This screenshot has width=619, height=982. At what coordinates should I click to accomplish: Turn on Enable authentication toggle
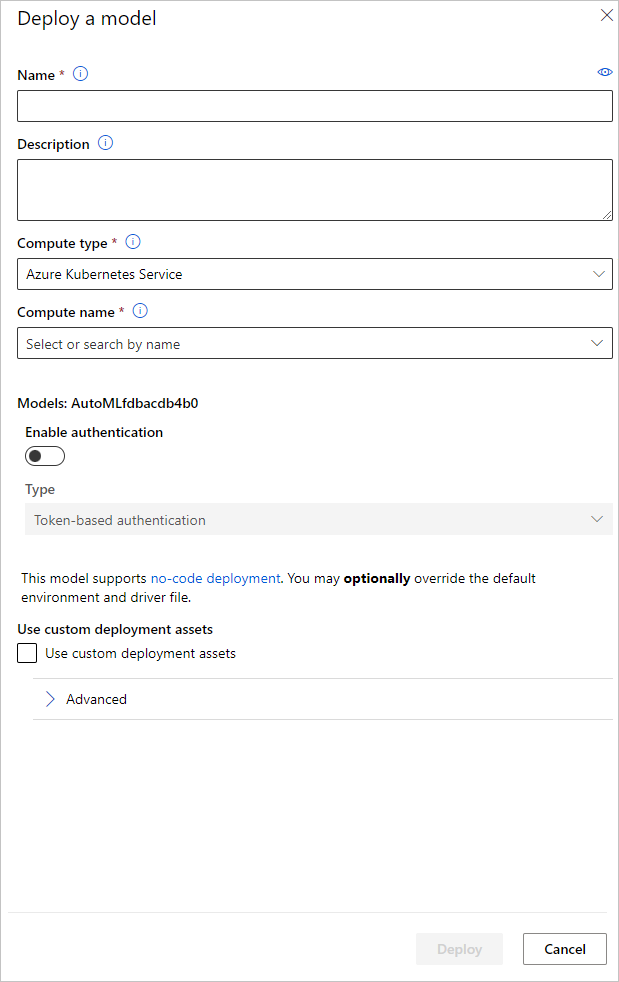coord(45,456)
